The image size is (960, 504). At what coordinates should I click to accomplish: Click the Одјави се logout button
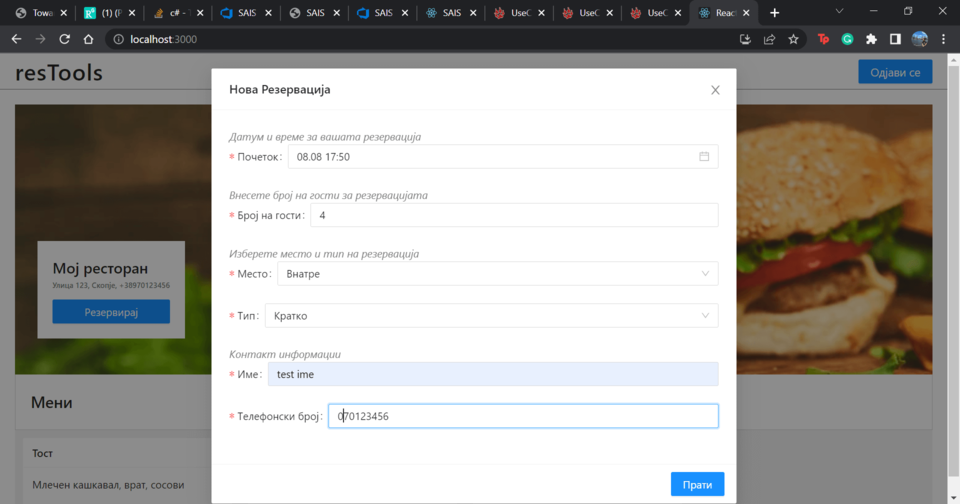coord(894,72)
